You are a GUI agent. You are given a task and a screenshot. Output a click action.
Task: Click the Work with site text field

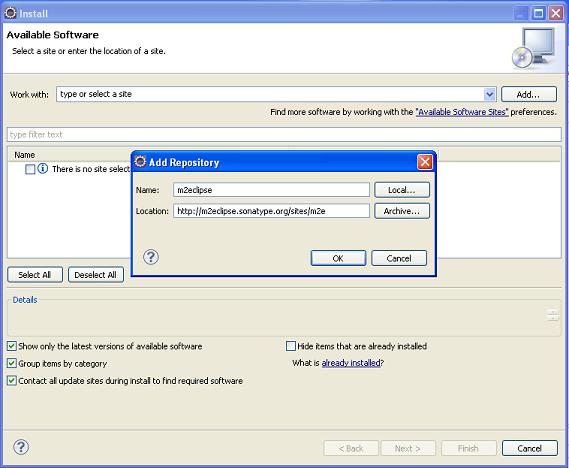click(270, 94)
